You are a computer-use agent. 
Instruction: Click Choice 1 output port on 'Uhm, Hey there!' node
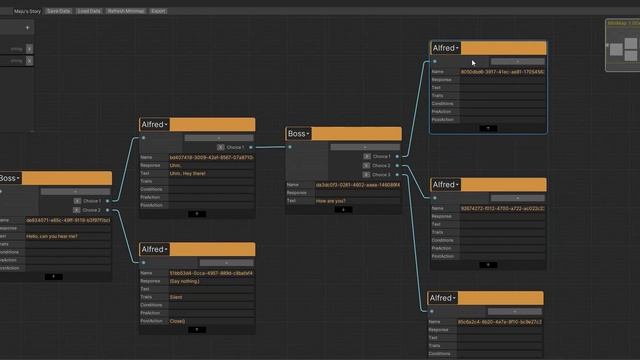coord(251,147)
